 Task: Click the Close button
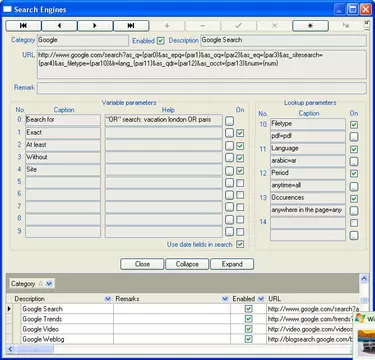(142, 264)
